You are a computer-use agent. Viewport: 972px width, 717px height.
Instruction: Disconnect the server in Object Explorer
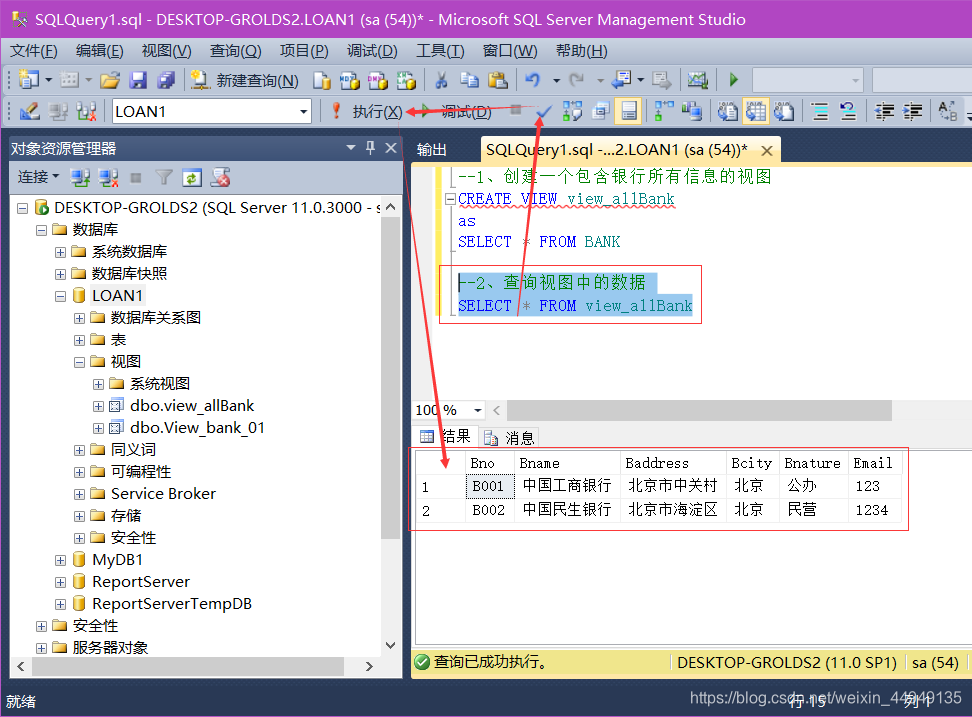[x=108, y=178]
